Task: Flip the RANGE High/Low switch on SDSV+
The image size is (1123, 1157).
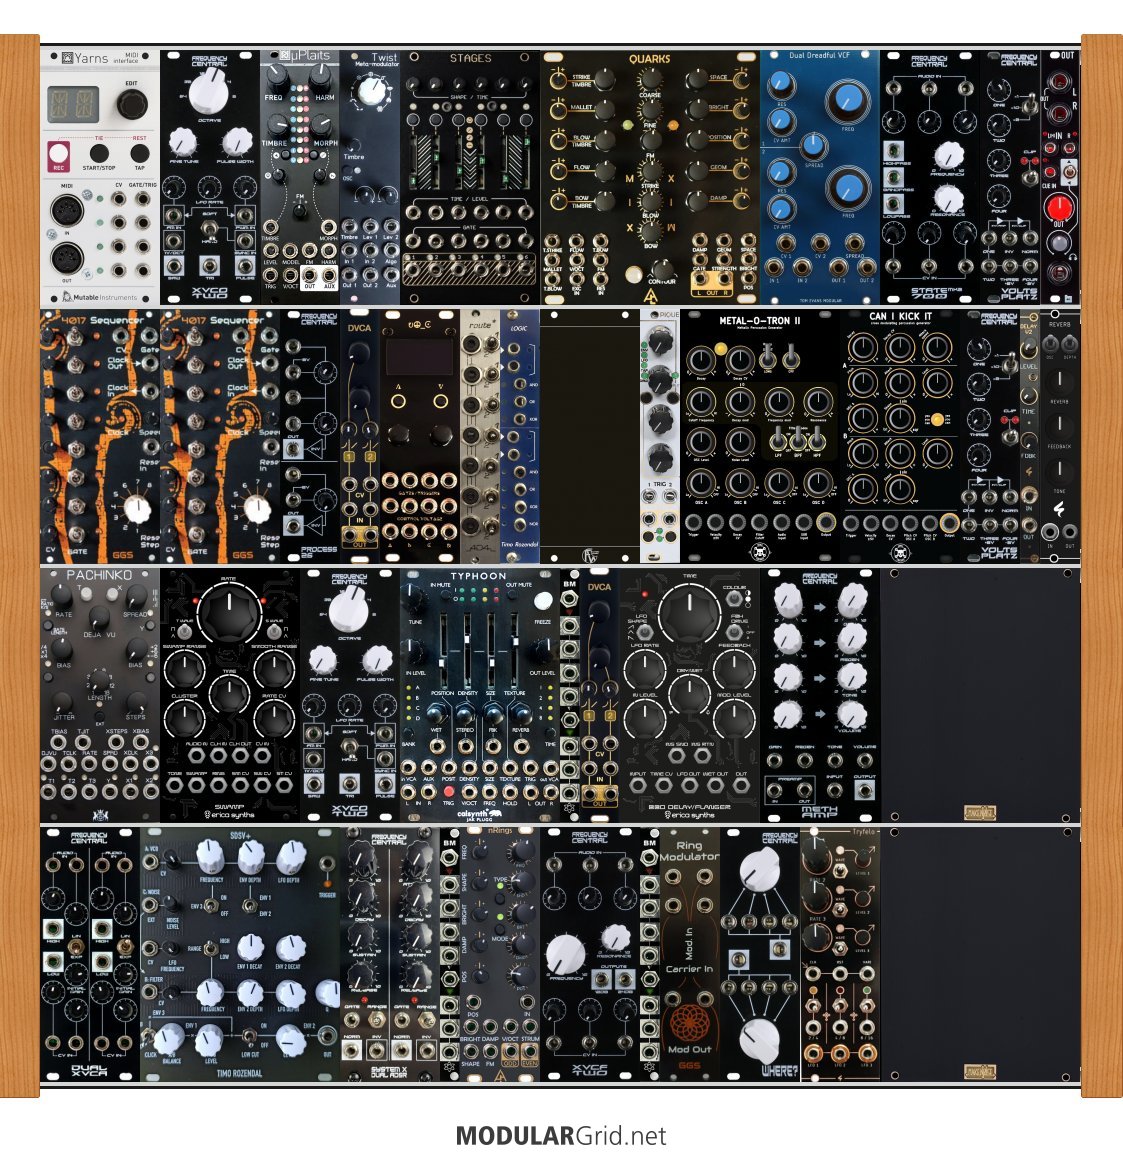Action: pos(210,948)
